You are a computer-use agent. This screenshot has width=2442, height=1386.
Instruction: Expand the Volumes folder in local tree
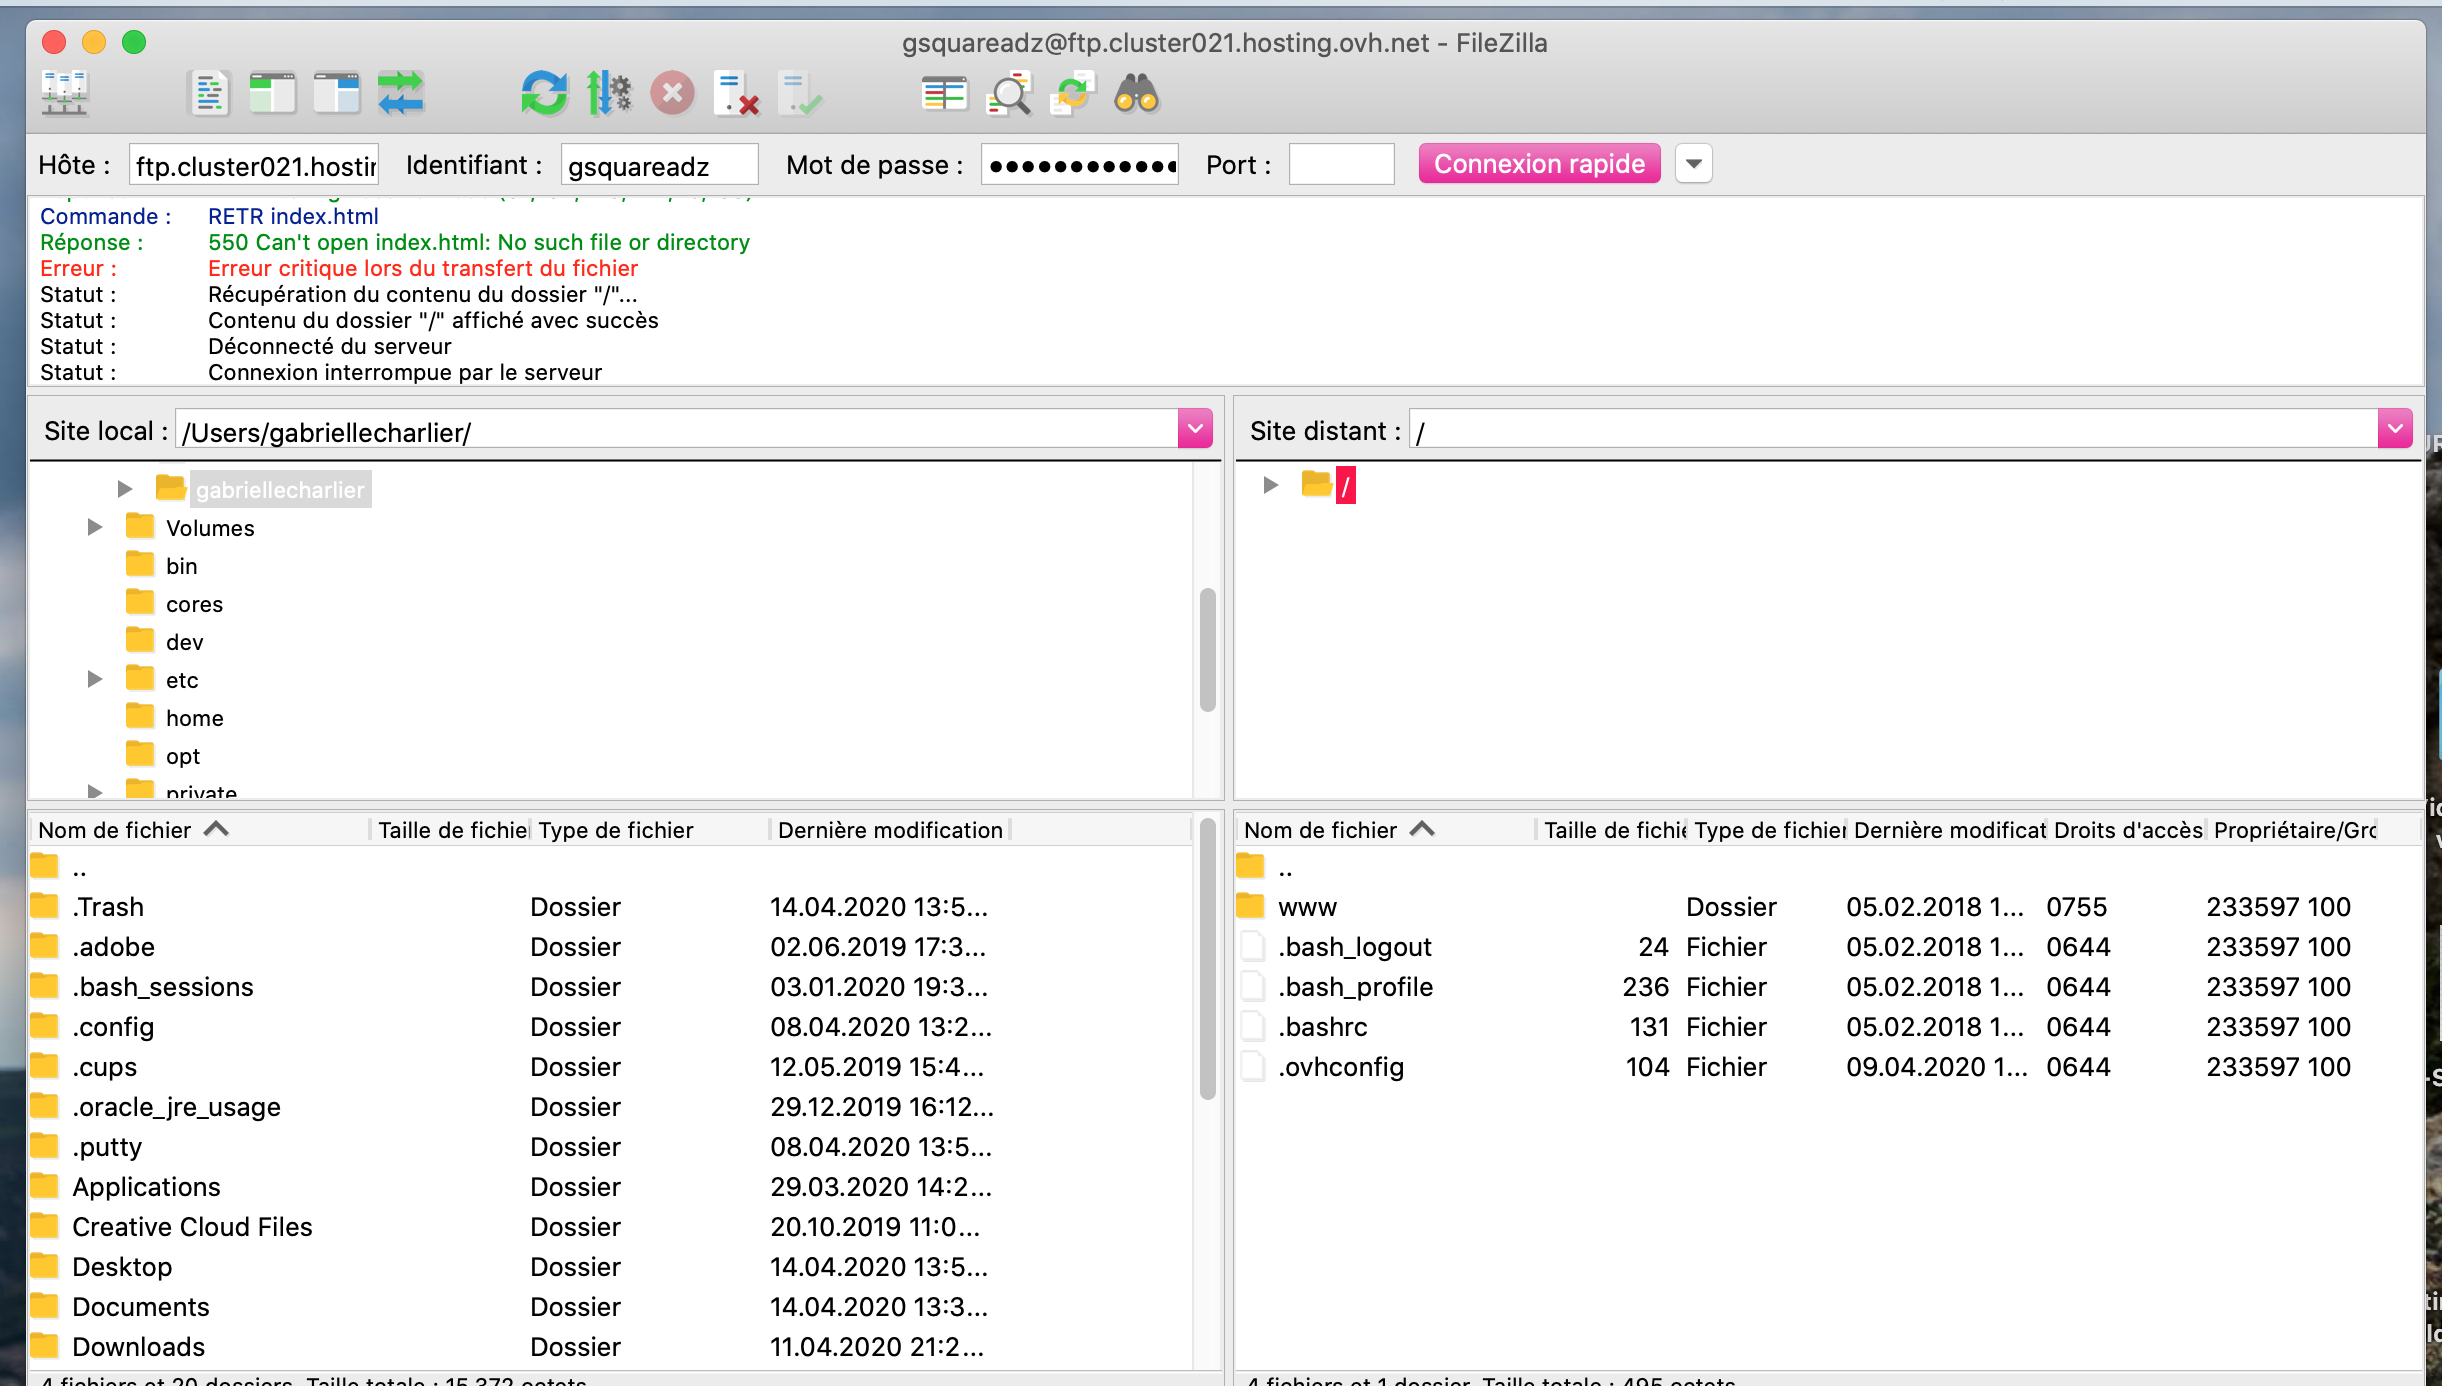95,527
